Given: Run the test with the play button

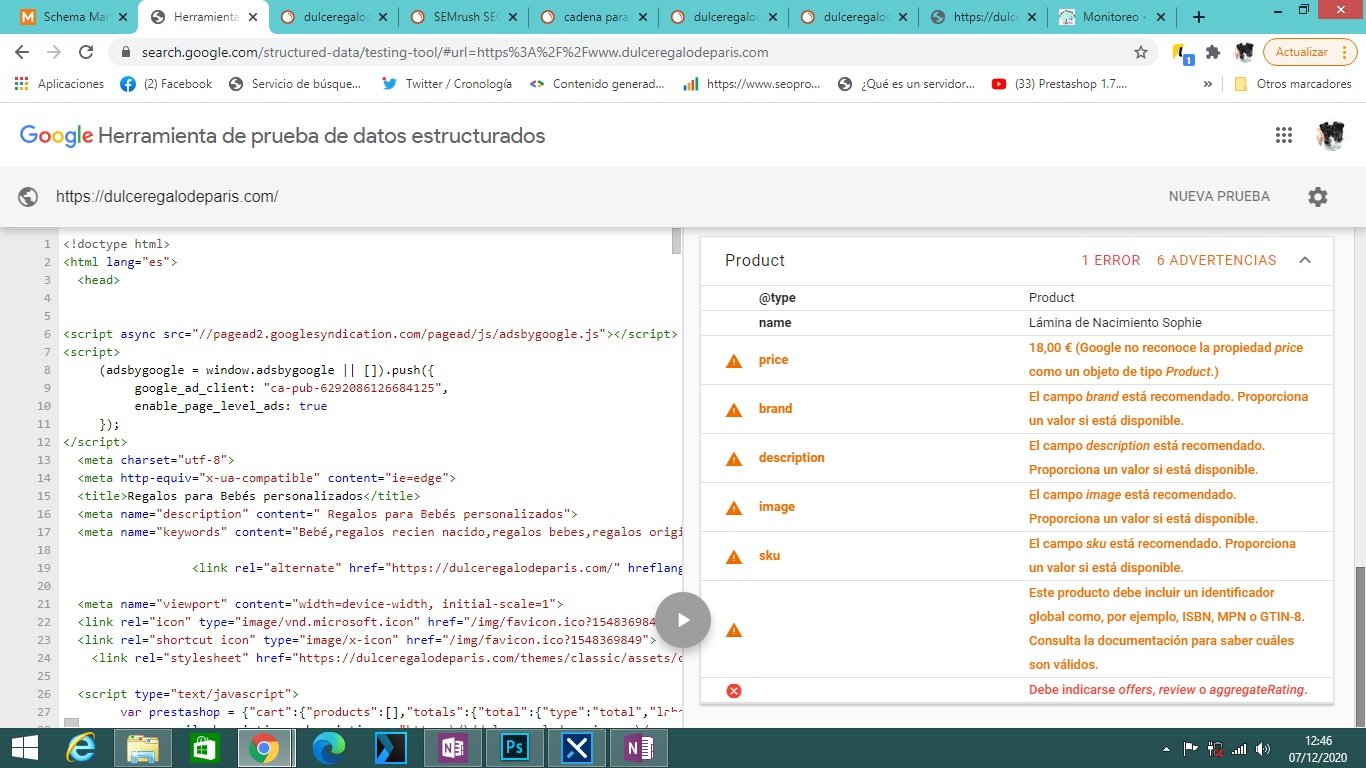Looking at the screenshot, I should 683,620.
